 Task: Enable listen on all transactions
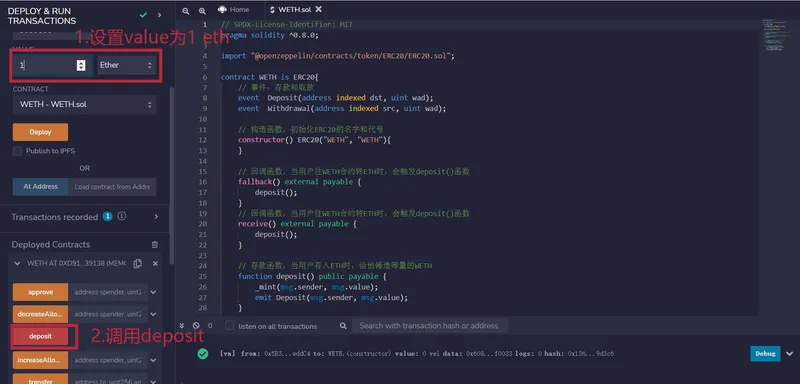coord(230,326)
